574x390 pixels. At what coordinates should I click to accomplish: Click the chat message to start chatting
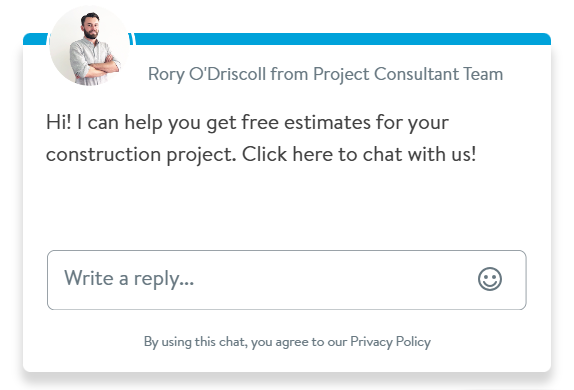[x=261, y=138]
